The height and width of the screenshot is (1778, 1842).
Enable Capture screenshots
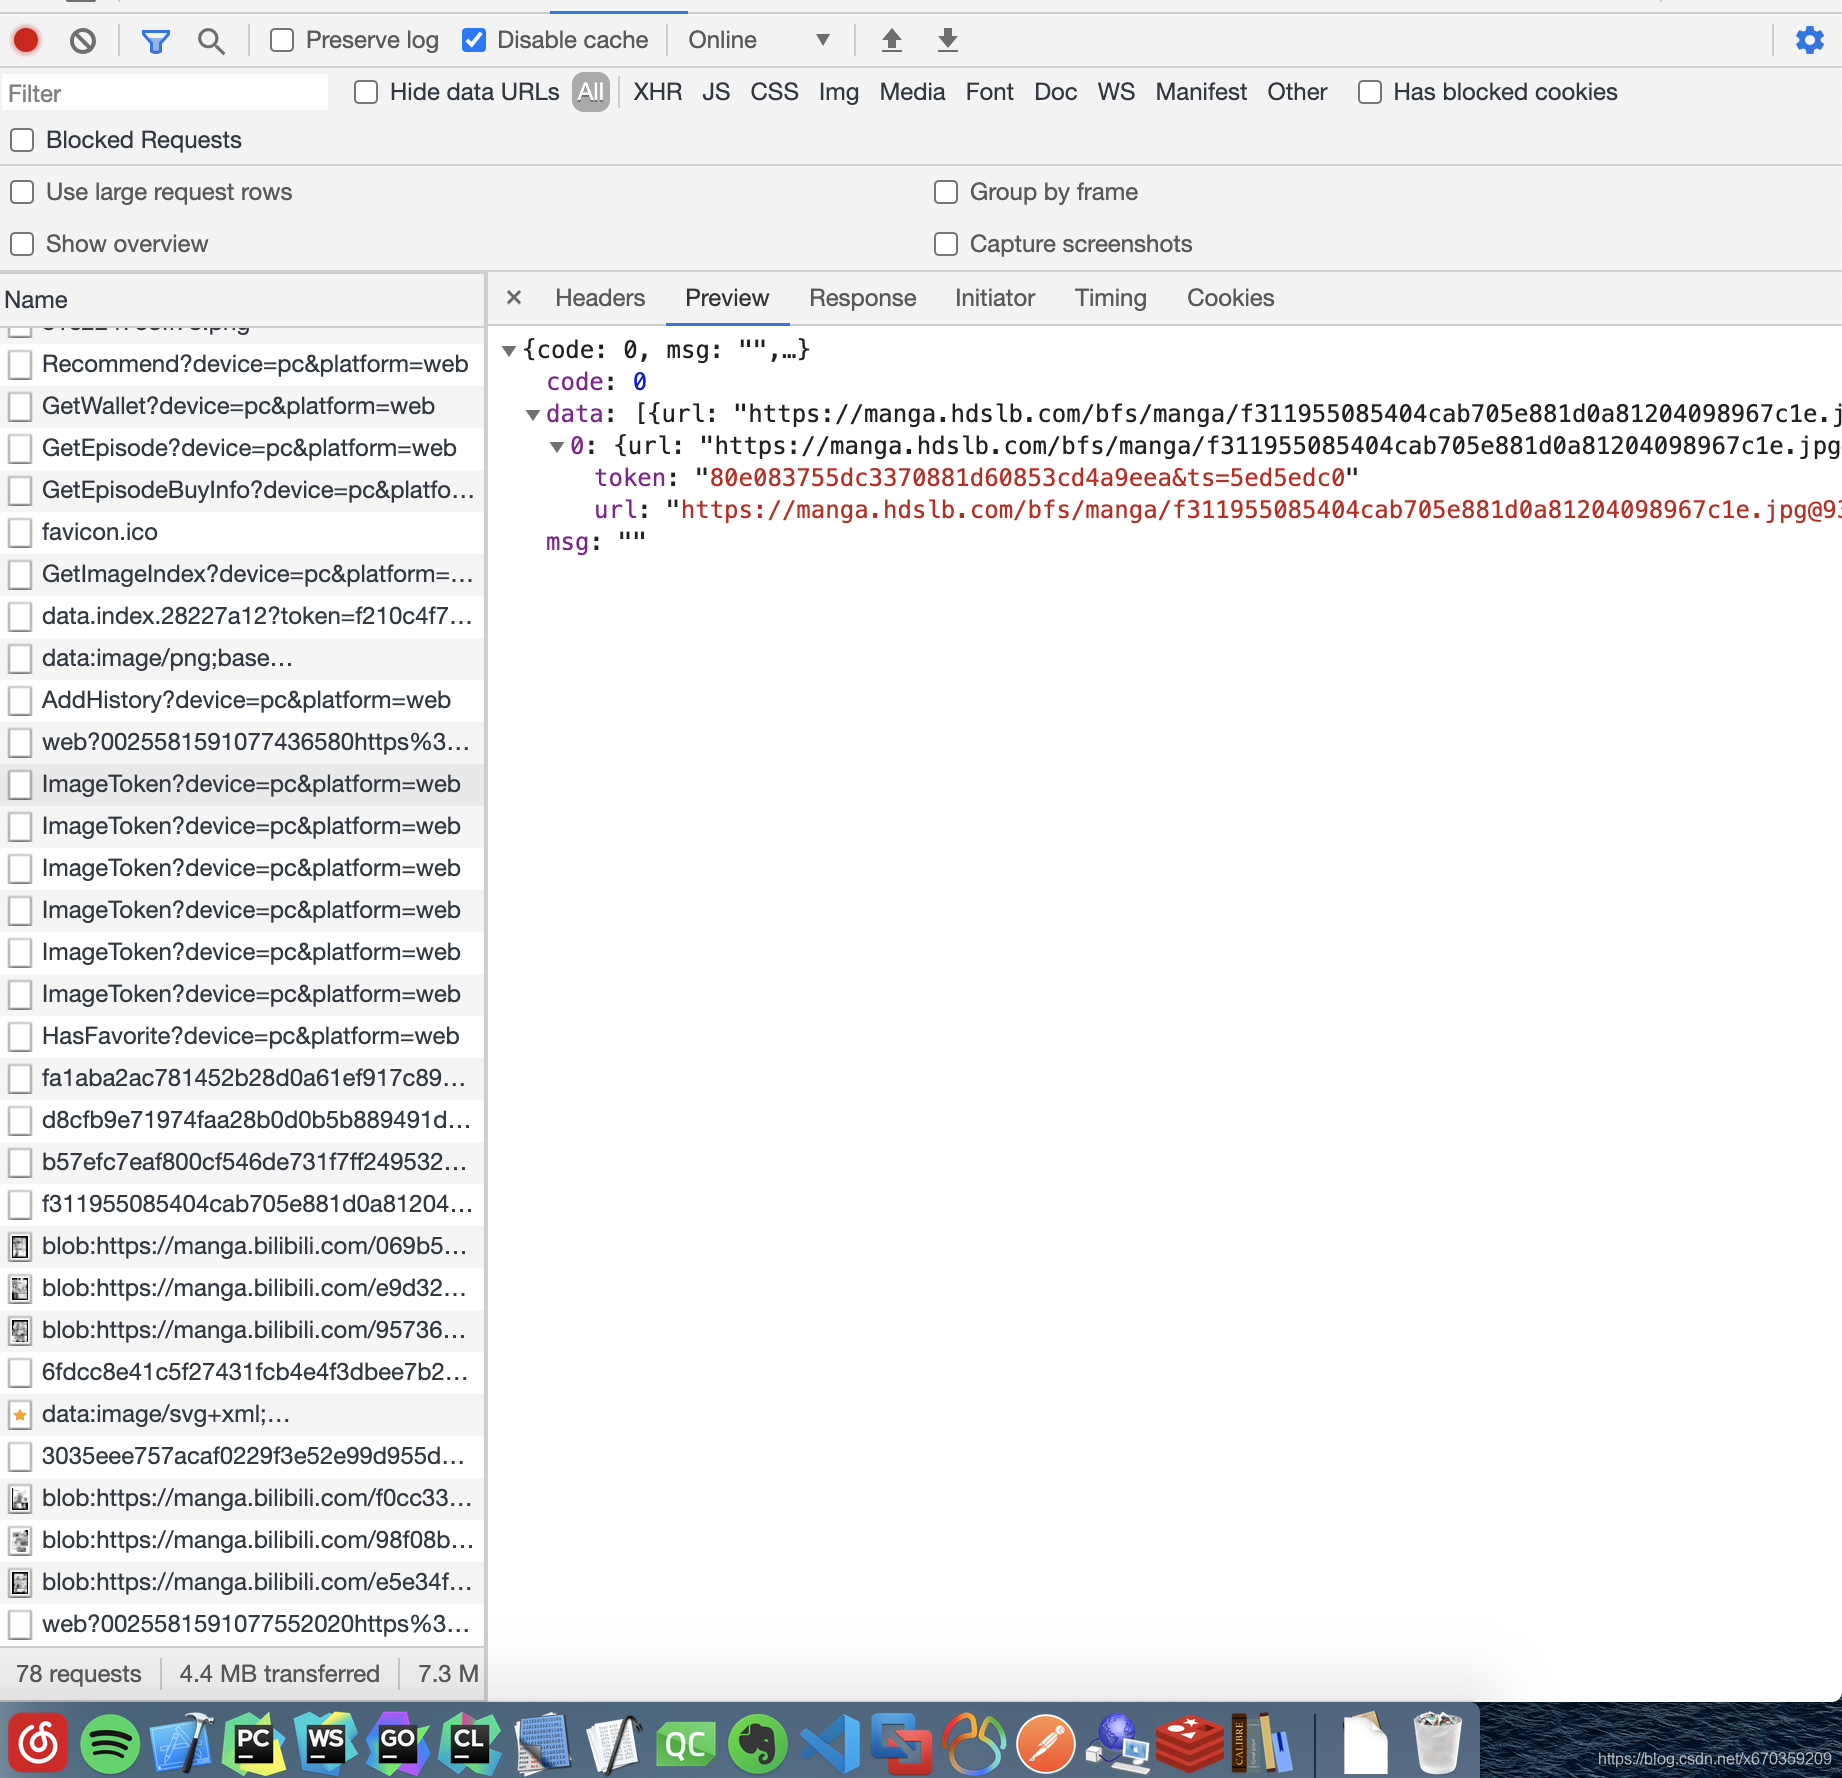pyautogui.click(x=946, y=244)
